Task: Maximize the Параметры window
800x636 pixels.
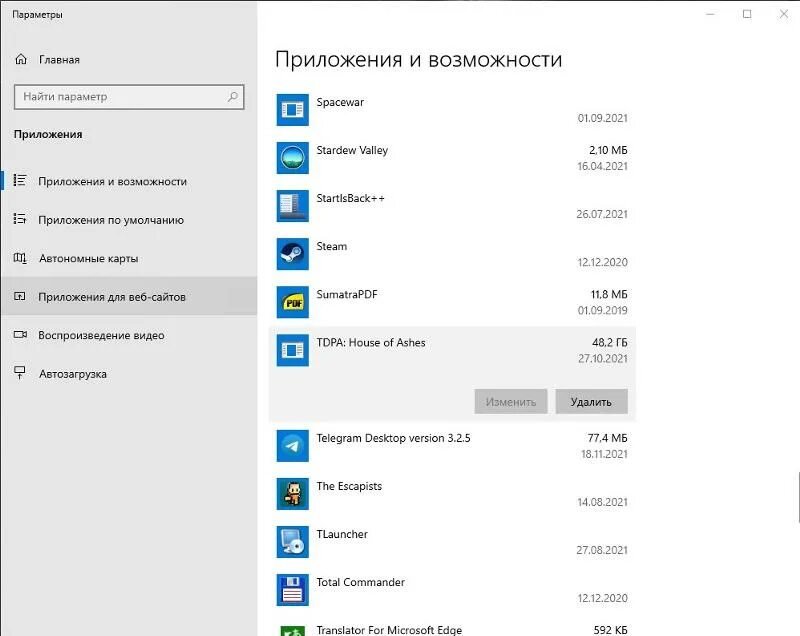Action: pos(747,14)
